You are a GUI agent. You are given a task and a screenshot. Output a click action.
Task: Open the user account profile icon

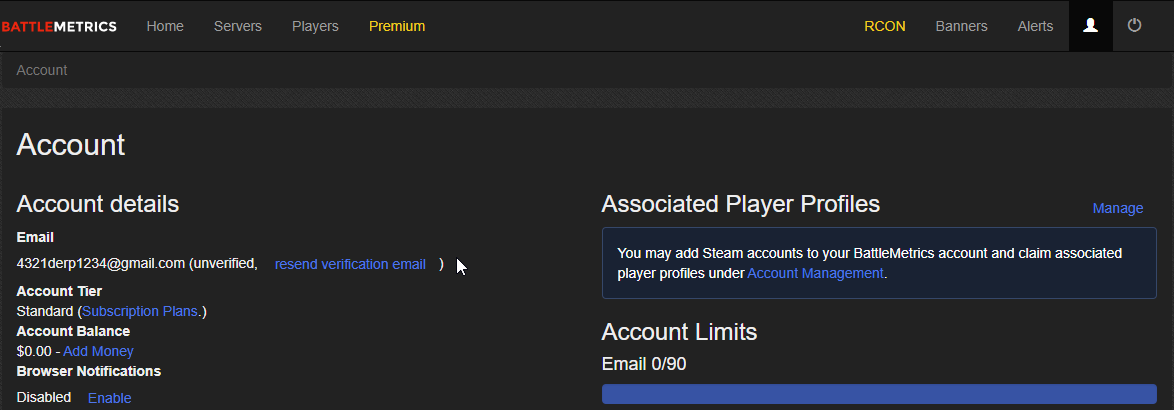pos(1090,26)
